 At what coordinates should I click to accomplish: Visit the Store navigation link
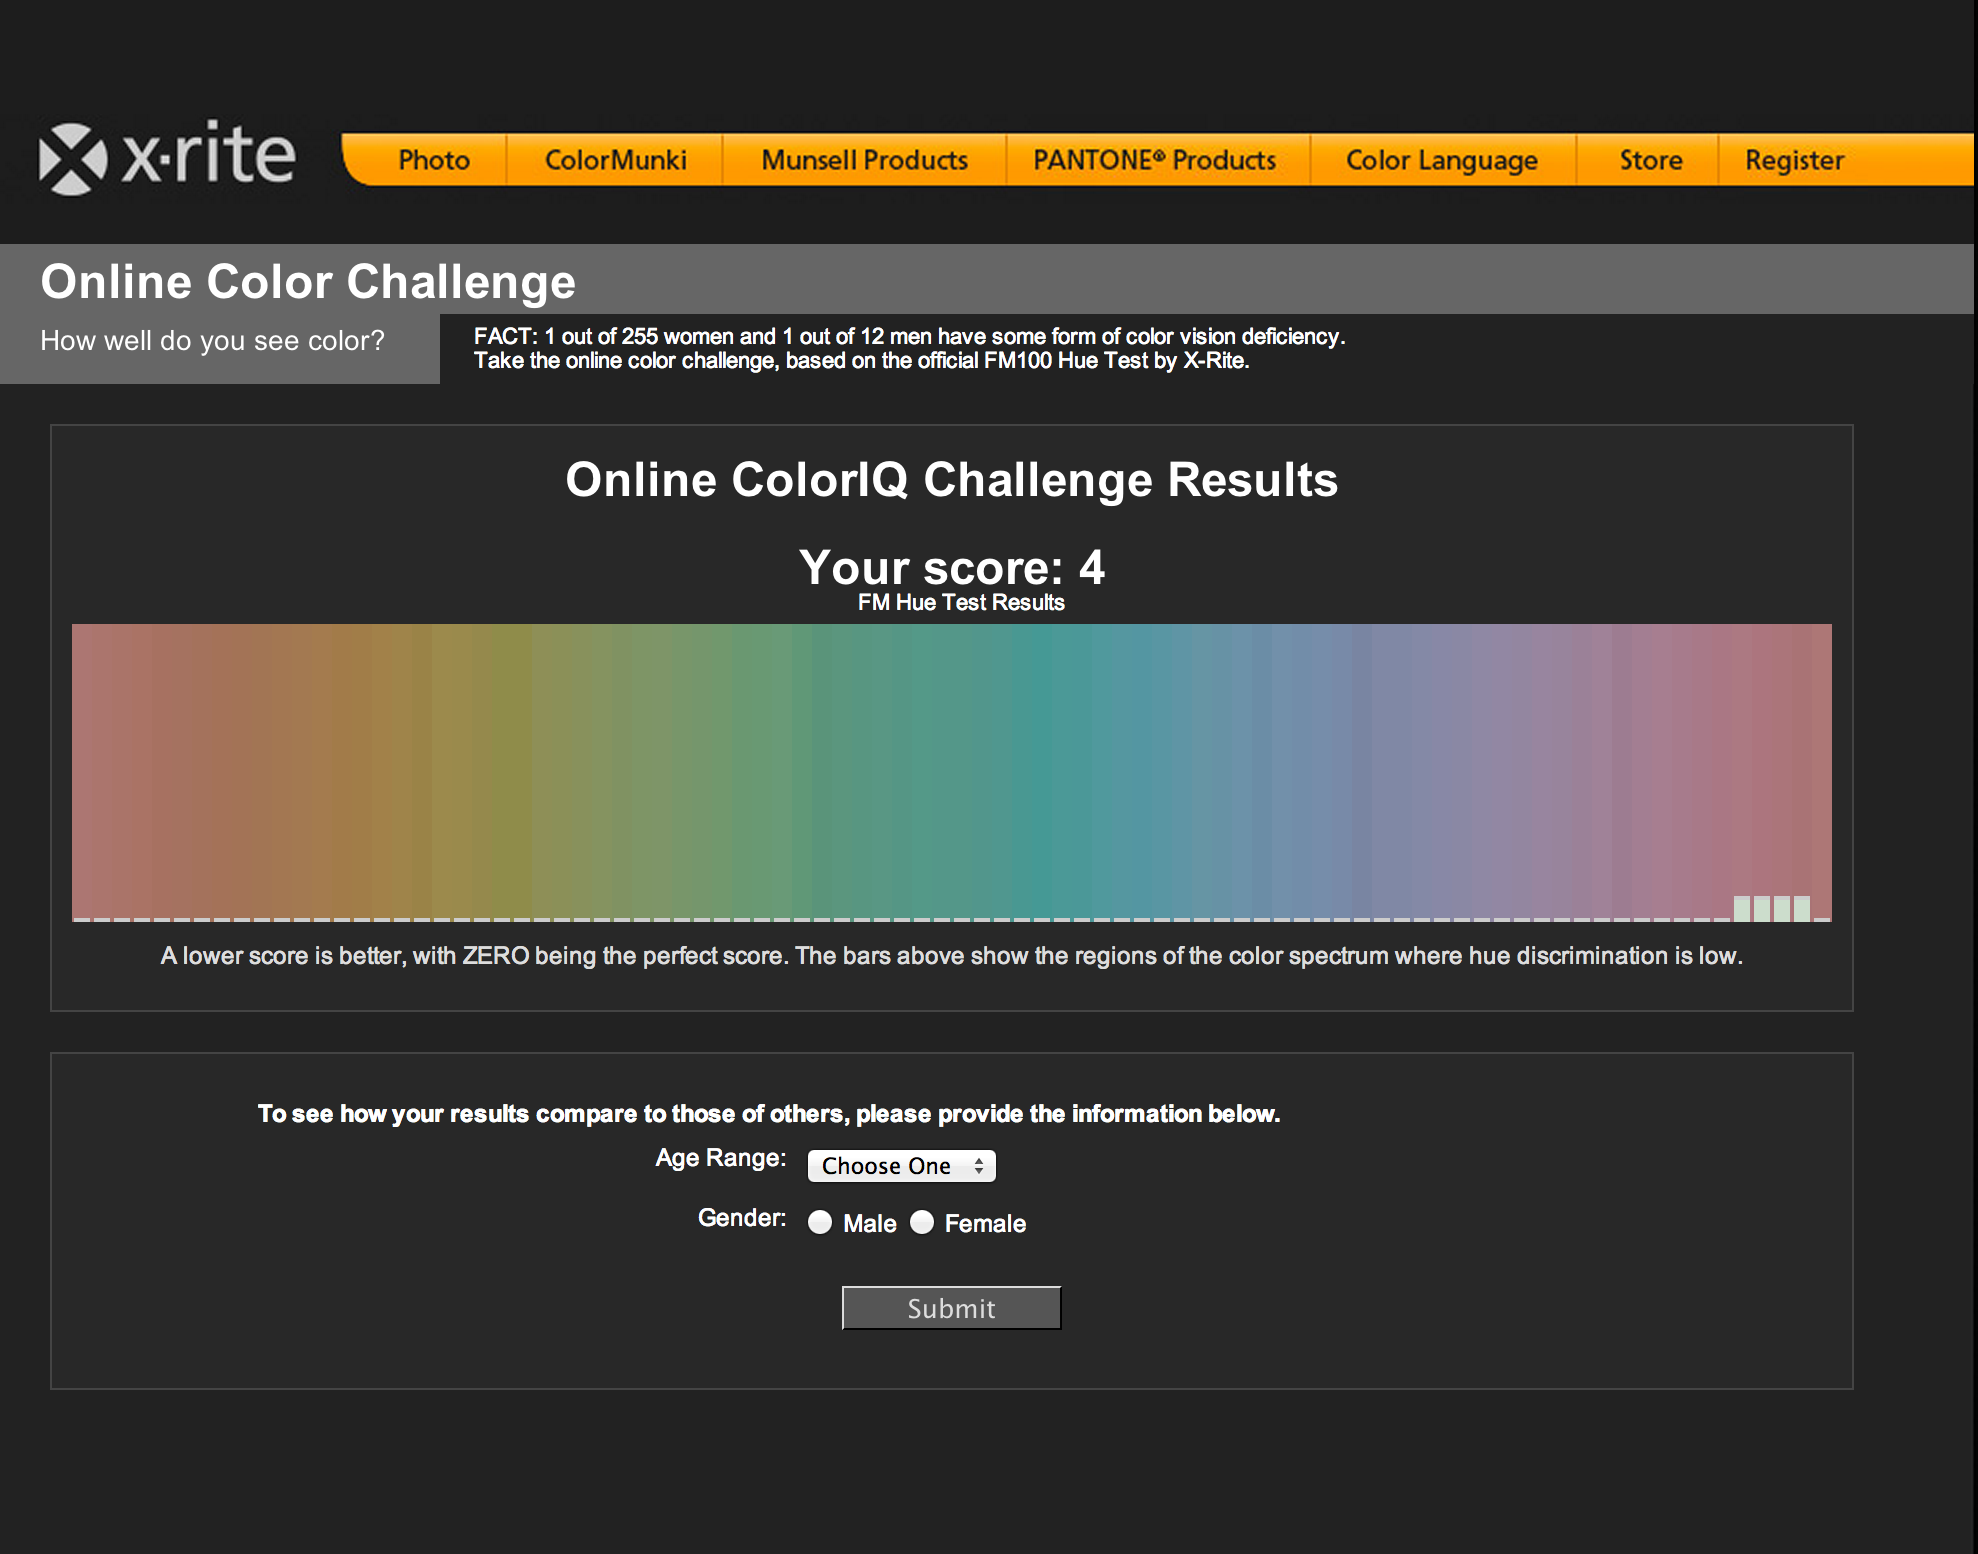point(1650,160)
